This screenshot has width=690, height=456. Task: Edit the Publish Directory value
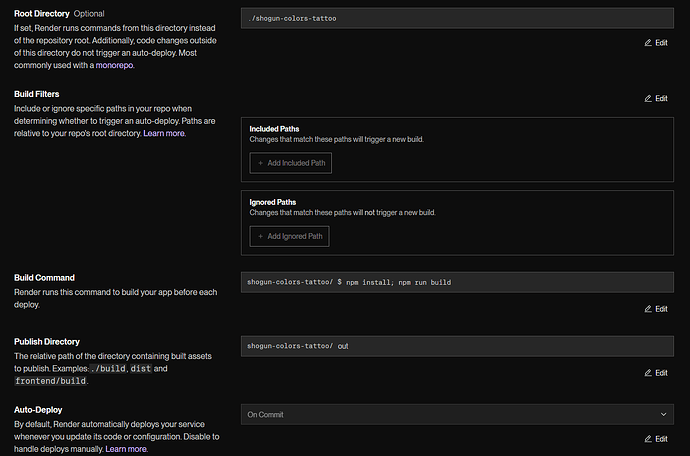click(656, 373)
